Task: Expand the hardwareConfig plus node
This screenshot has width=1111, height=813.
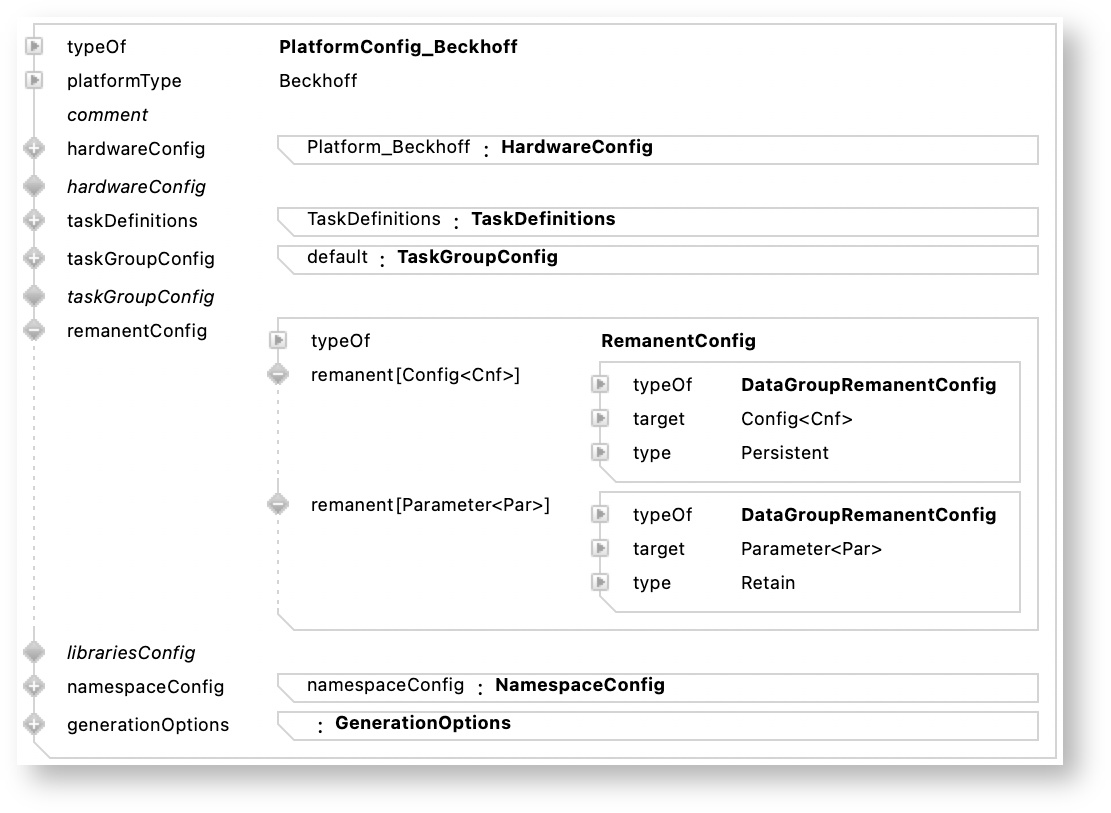Action: 35,149
